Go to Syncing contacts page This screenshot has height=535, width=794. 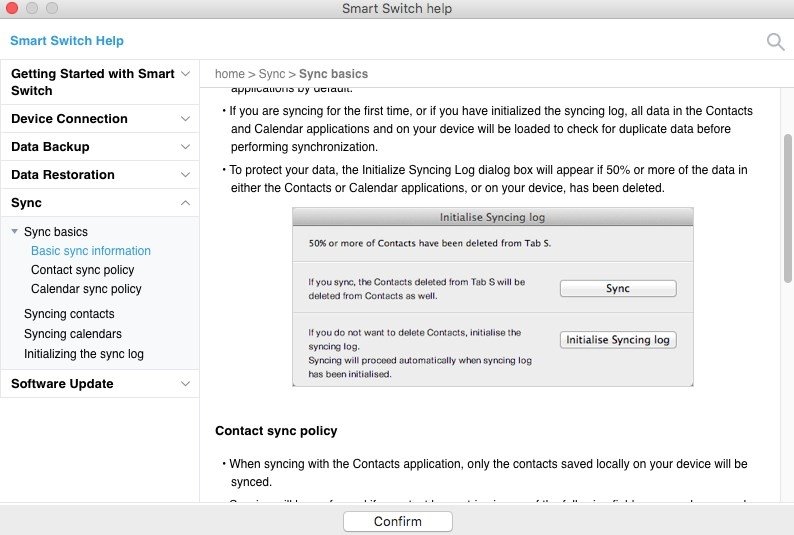[x=69, y=314]
